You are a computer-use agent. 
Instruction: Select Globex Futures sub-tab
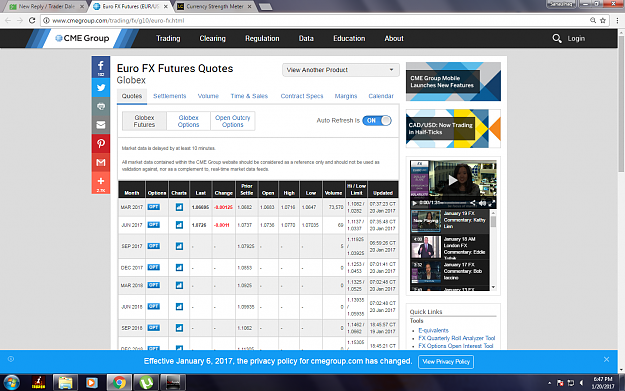click(144, 121)
